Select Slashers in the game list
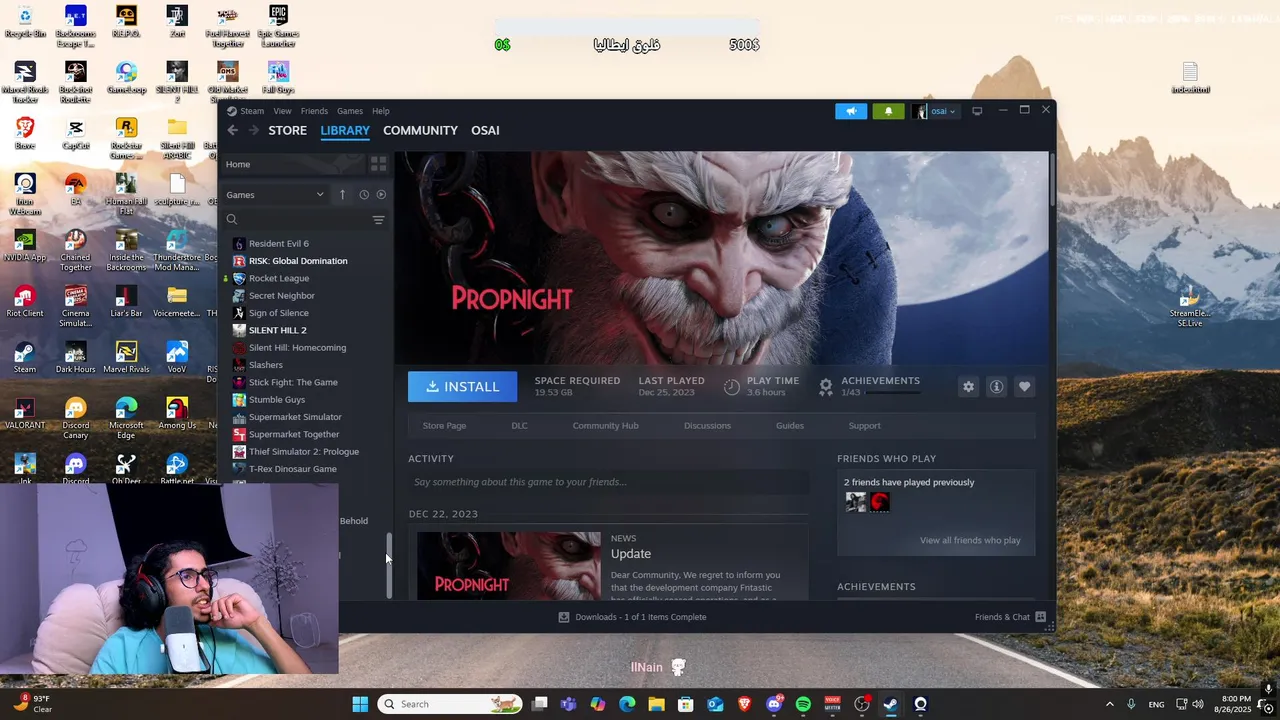The width and height of the screenshot is (1280, 720). coord(266,365)
